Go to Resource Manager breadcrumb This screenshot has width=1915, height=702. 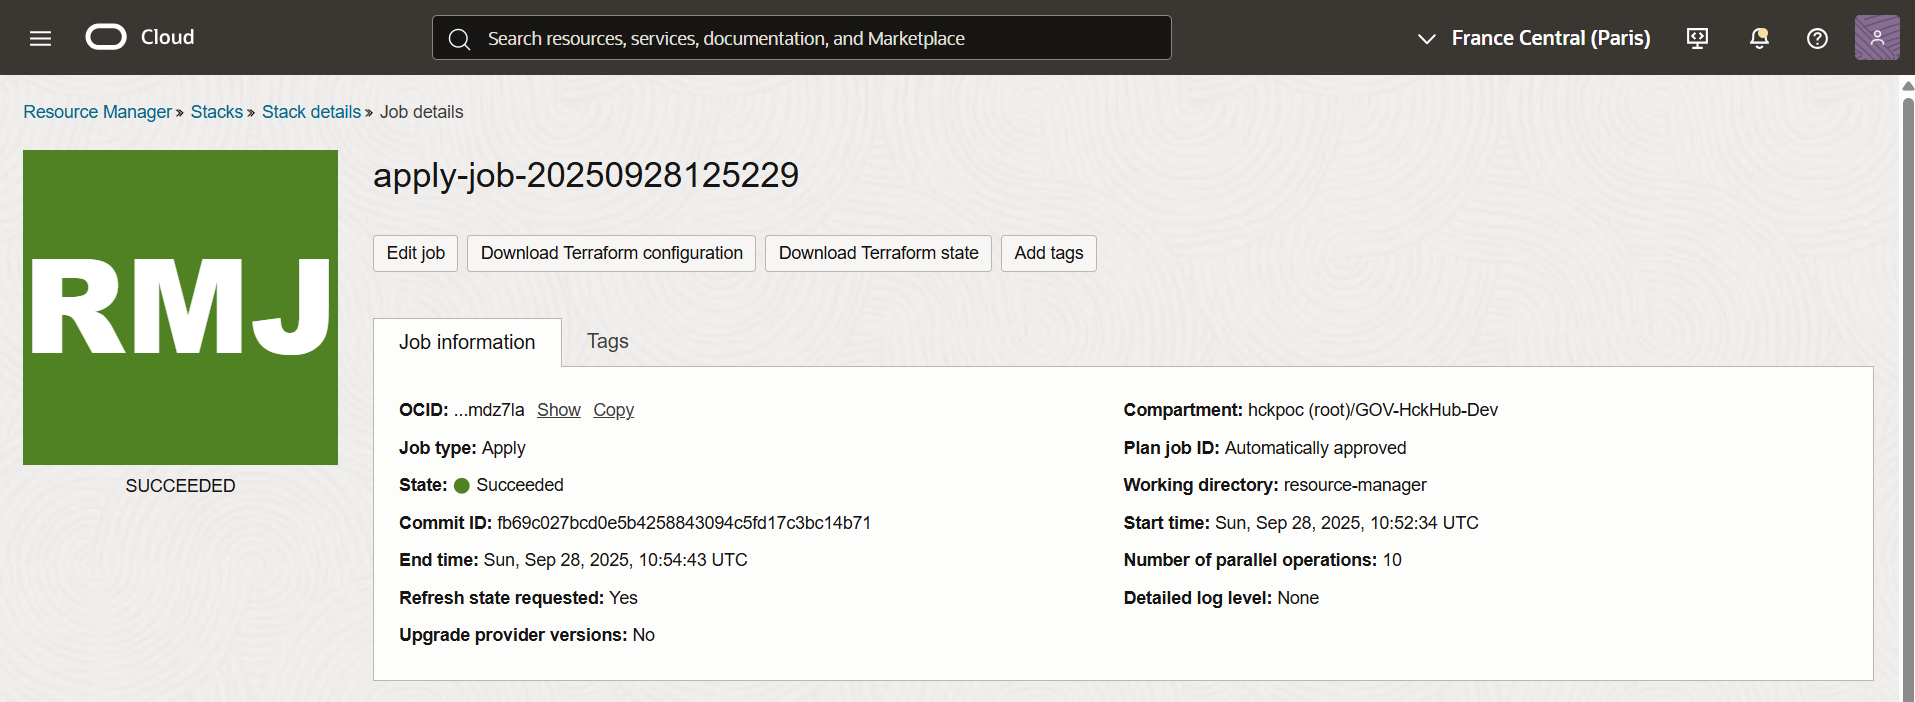98,112
